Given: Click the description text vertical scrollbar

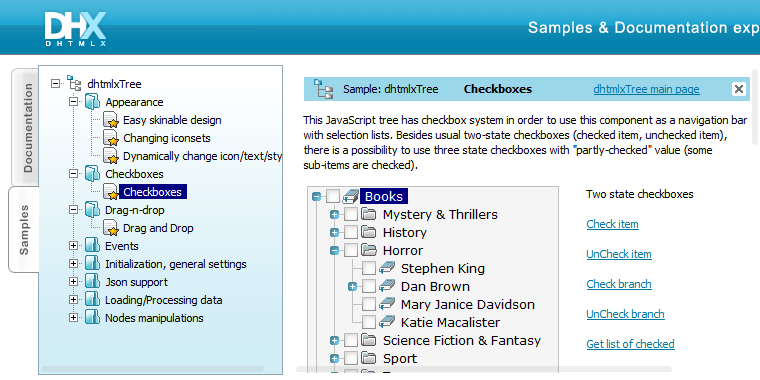Looking at the screenshot, I should coord(754,107).
